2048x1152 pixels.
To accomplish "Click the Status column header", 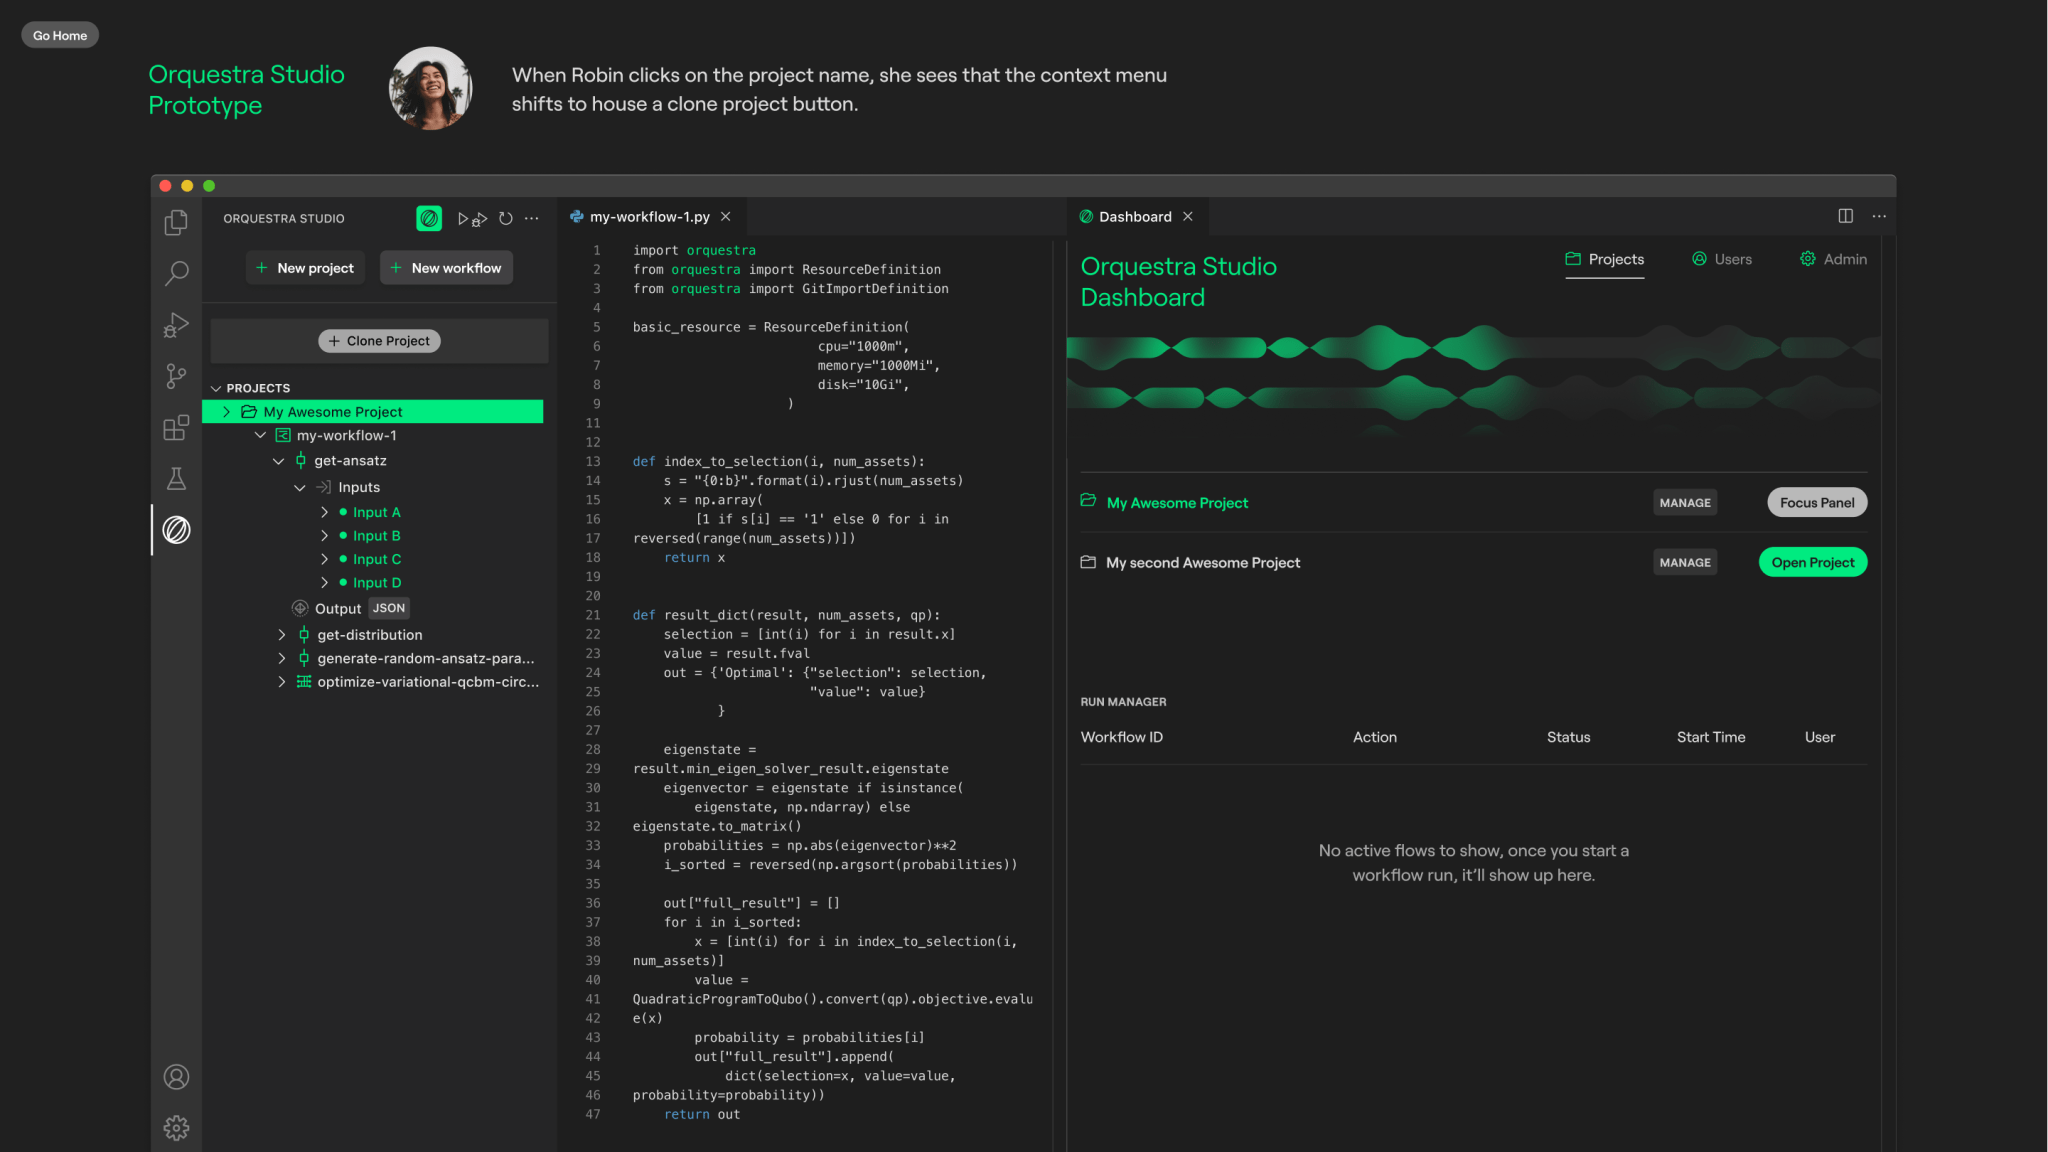I will tap(1568, 737).
